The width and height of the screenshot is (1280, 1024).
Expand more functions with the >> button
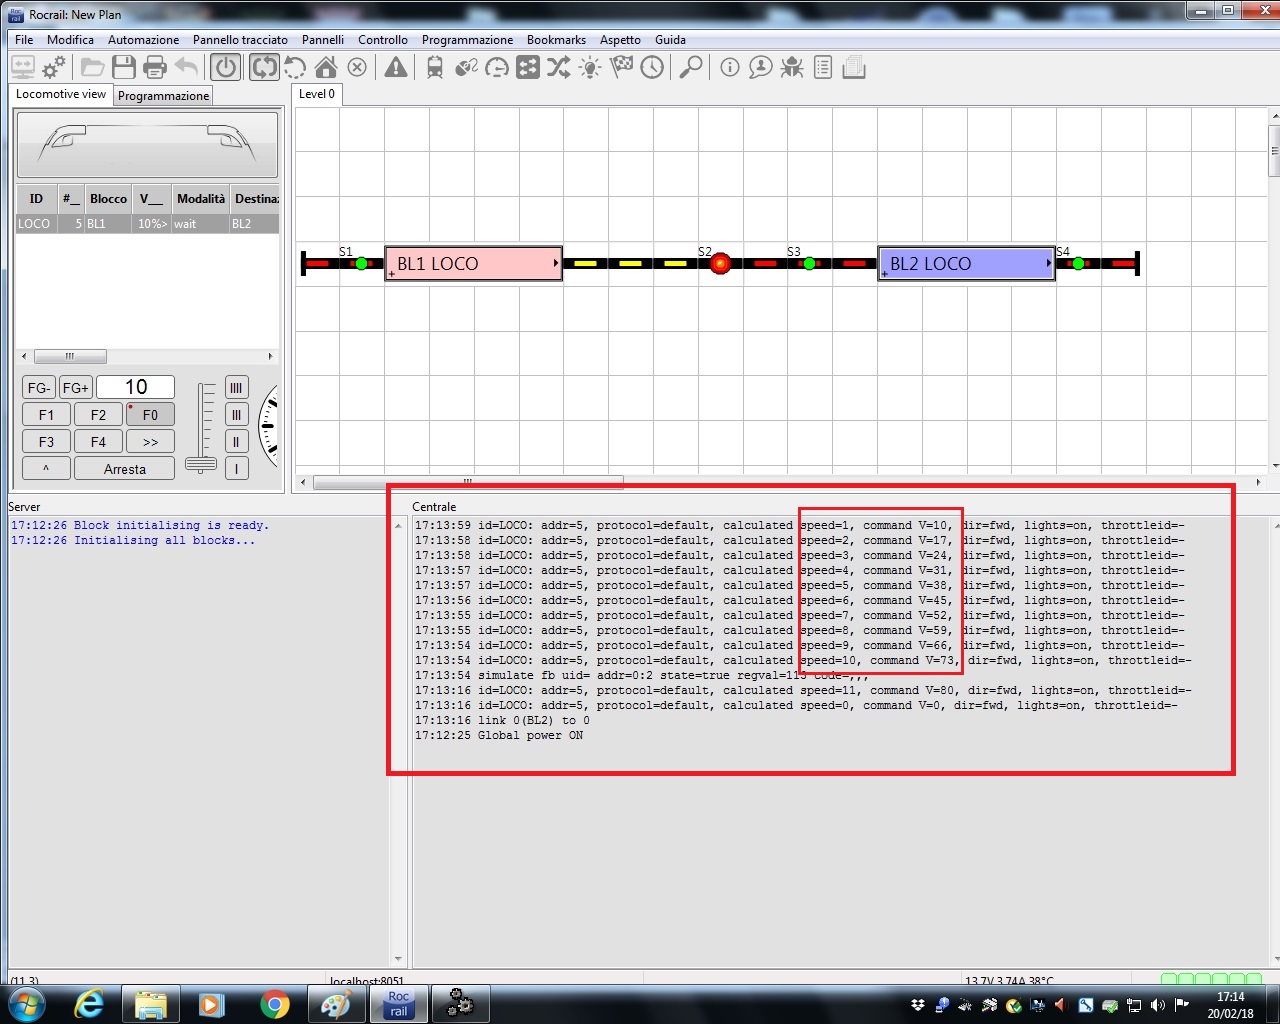150,442
